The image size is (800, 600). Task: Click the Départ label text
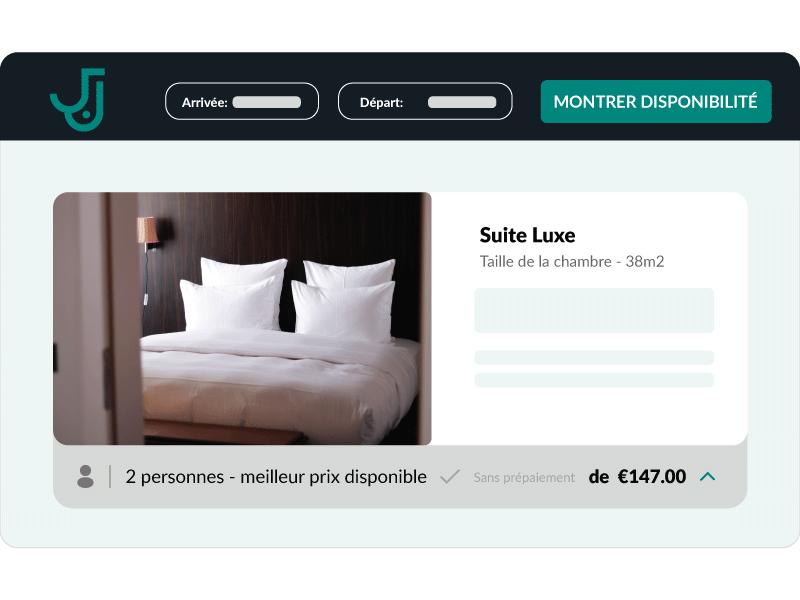click(x=382, y=103)
